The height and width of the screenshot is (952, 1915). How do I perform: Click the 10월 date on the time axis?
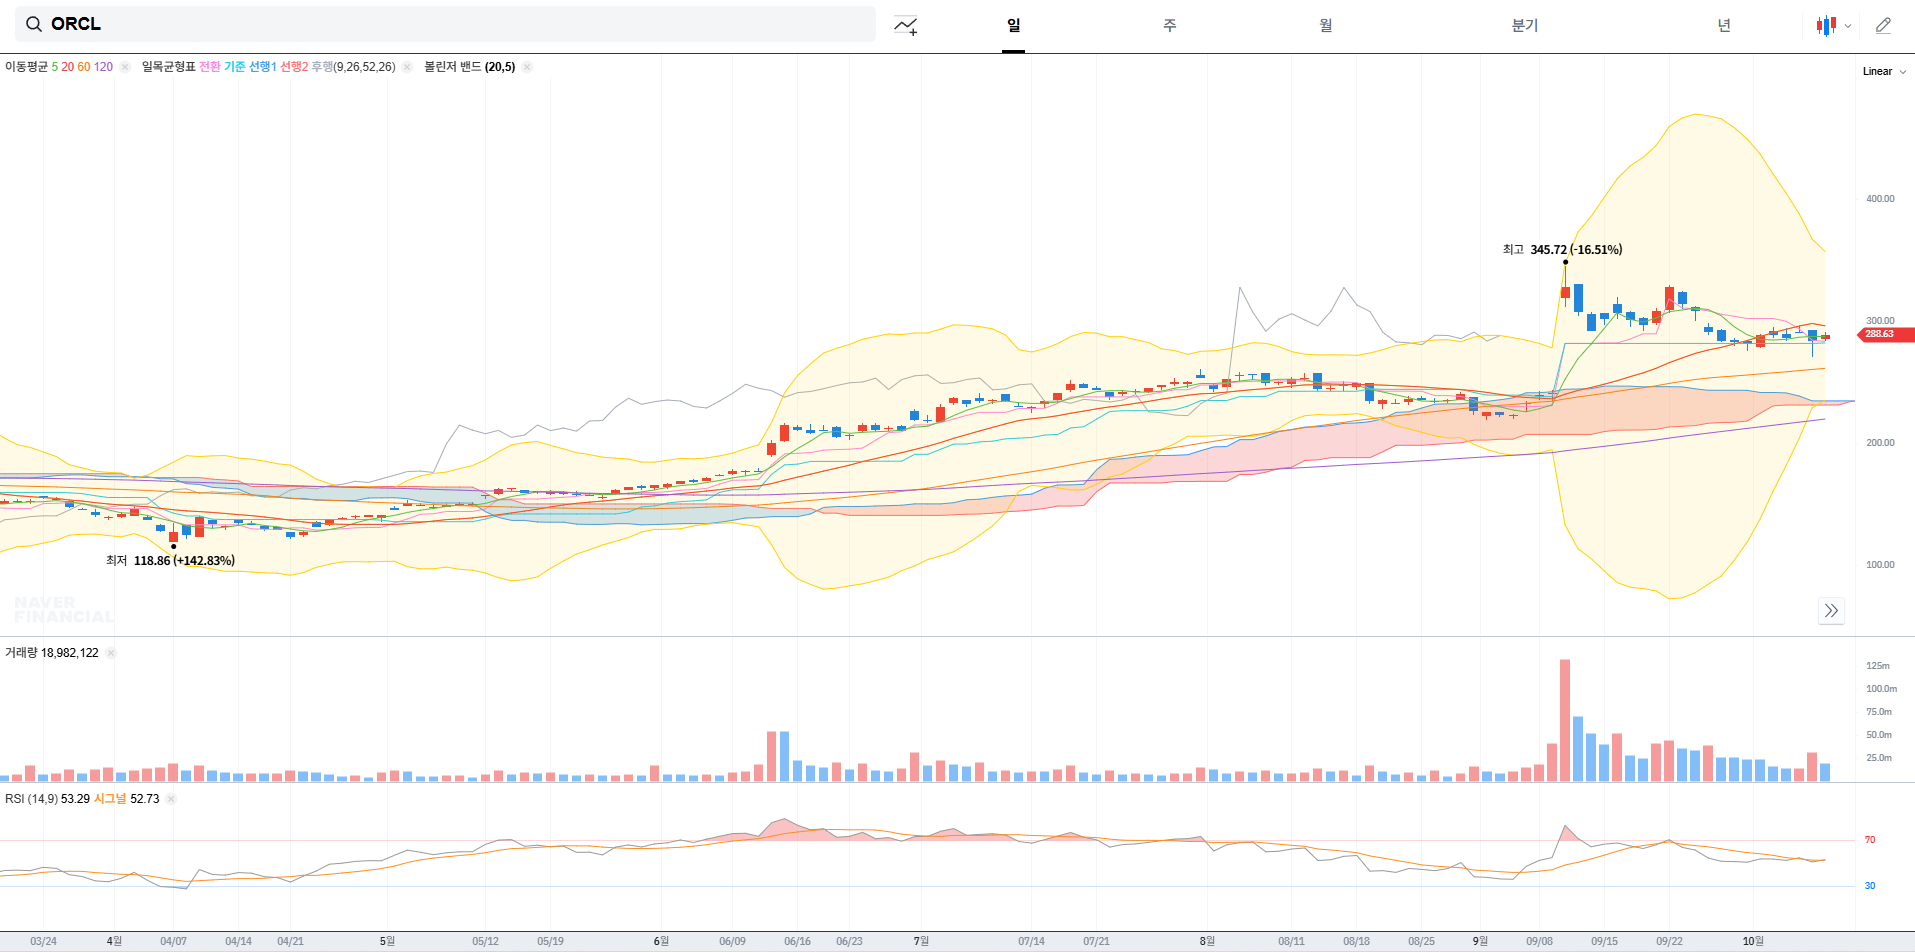[x=1753, y=941]
